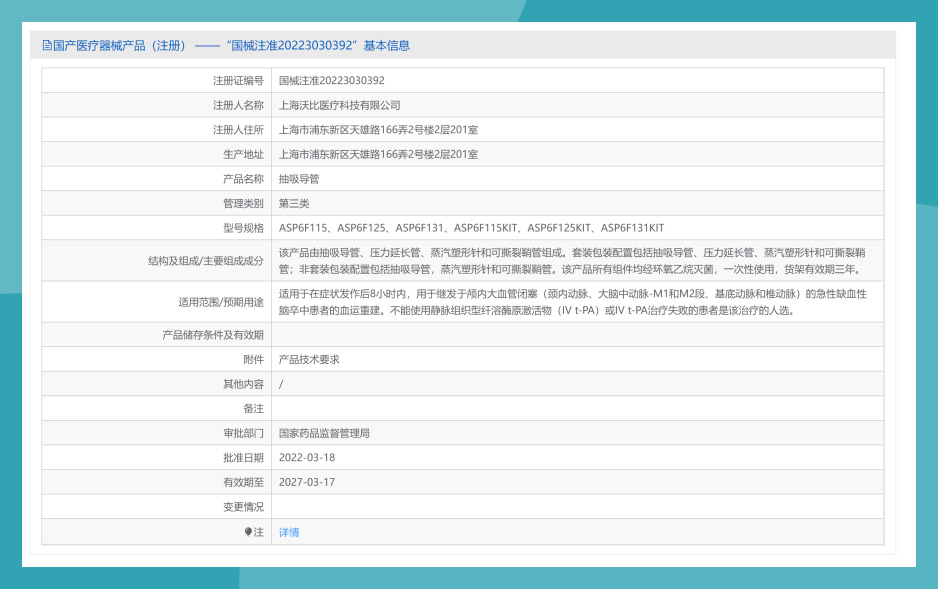938x589 pixels.
Task: Select the 注册人名称 row label
Action: [238, 105]
